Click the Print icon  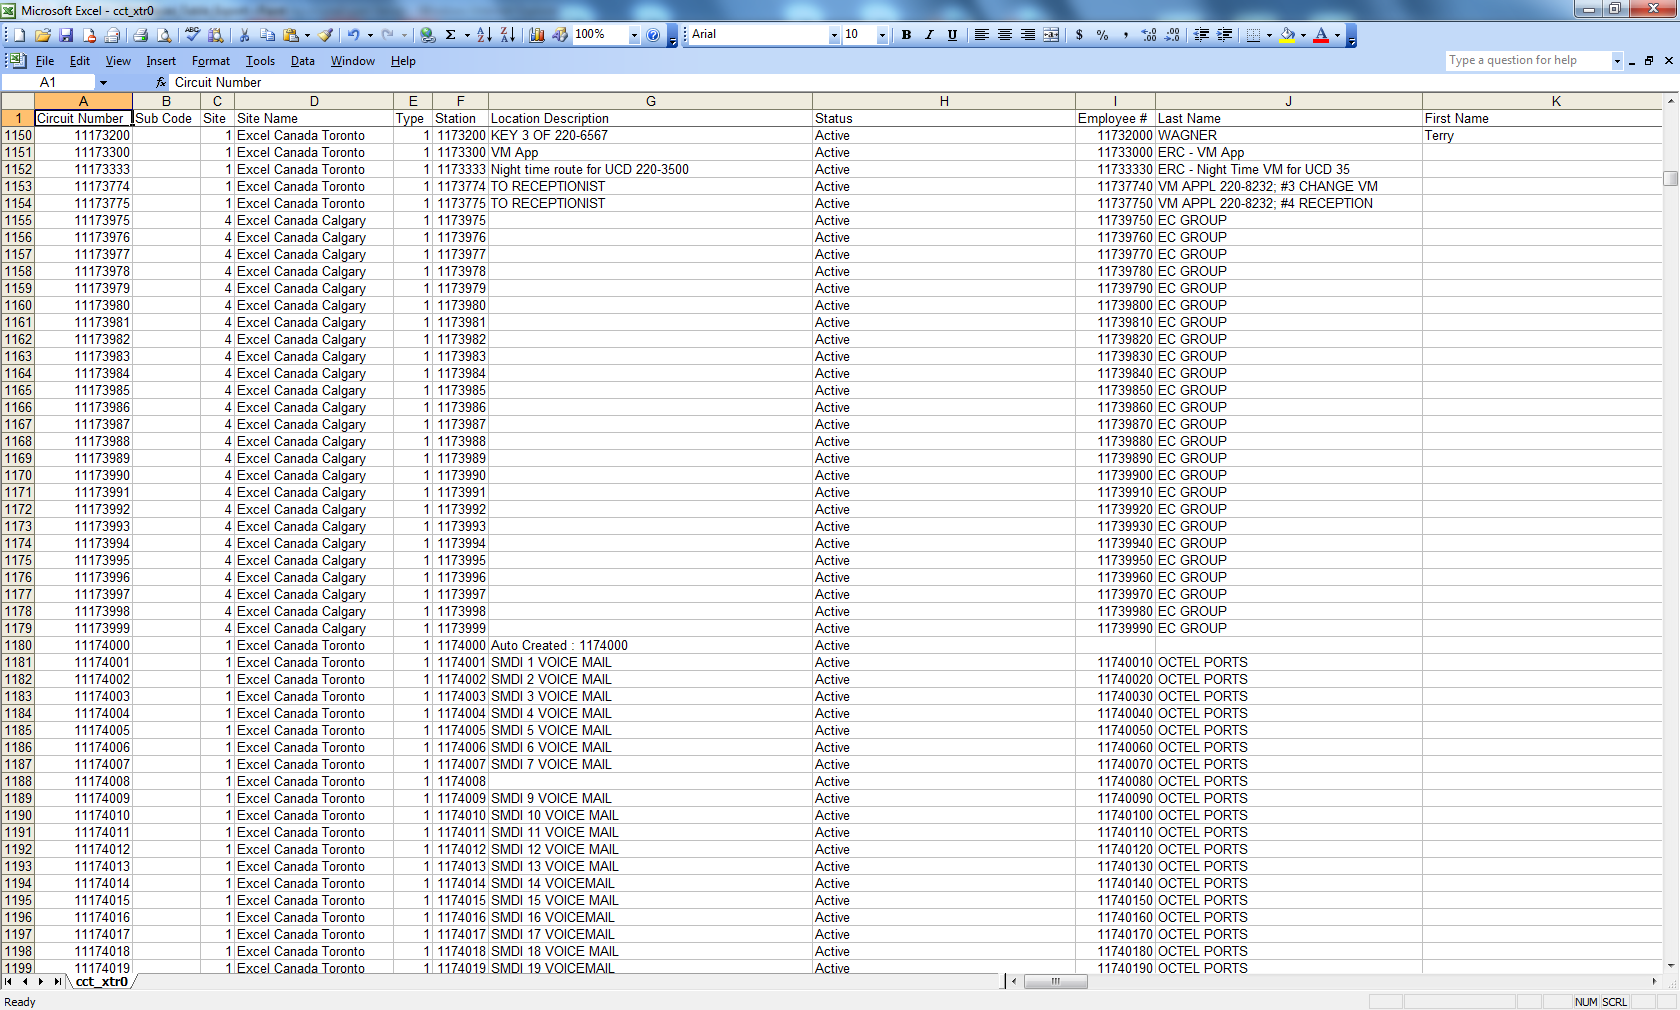[141, 35]
